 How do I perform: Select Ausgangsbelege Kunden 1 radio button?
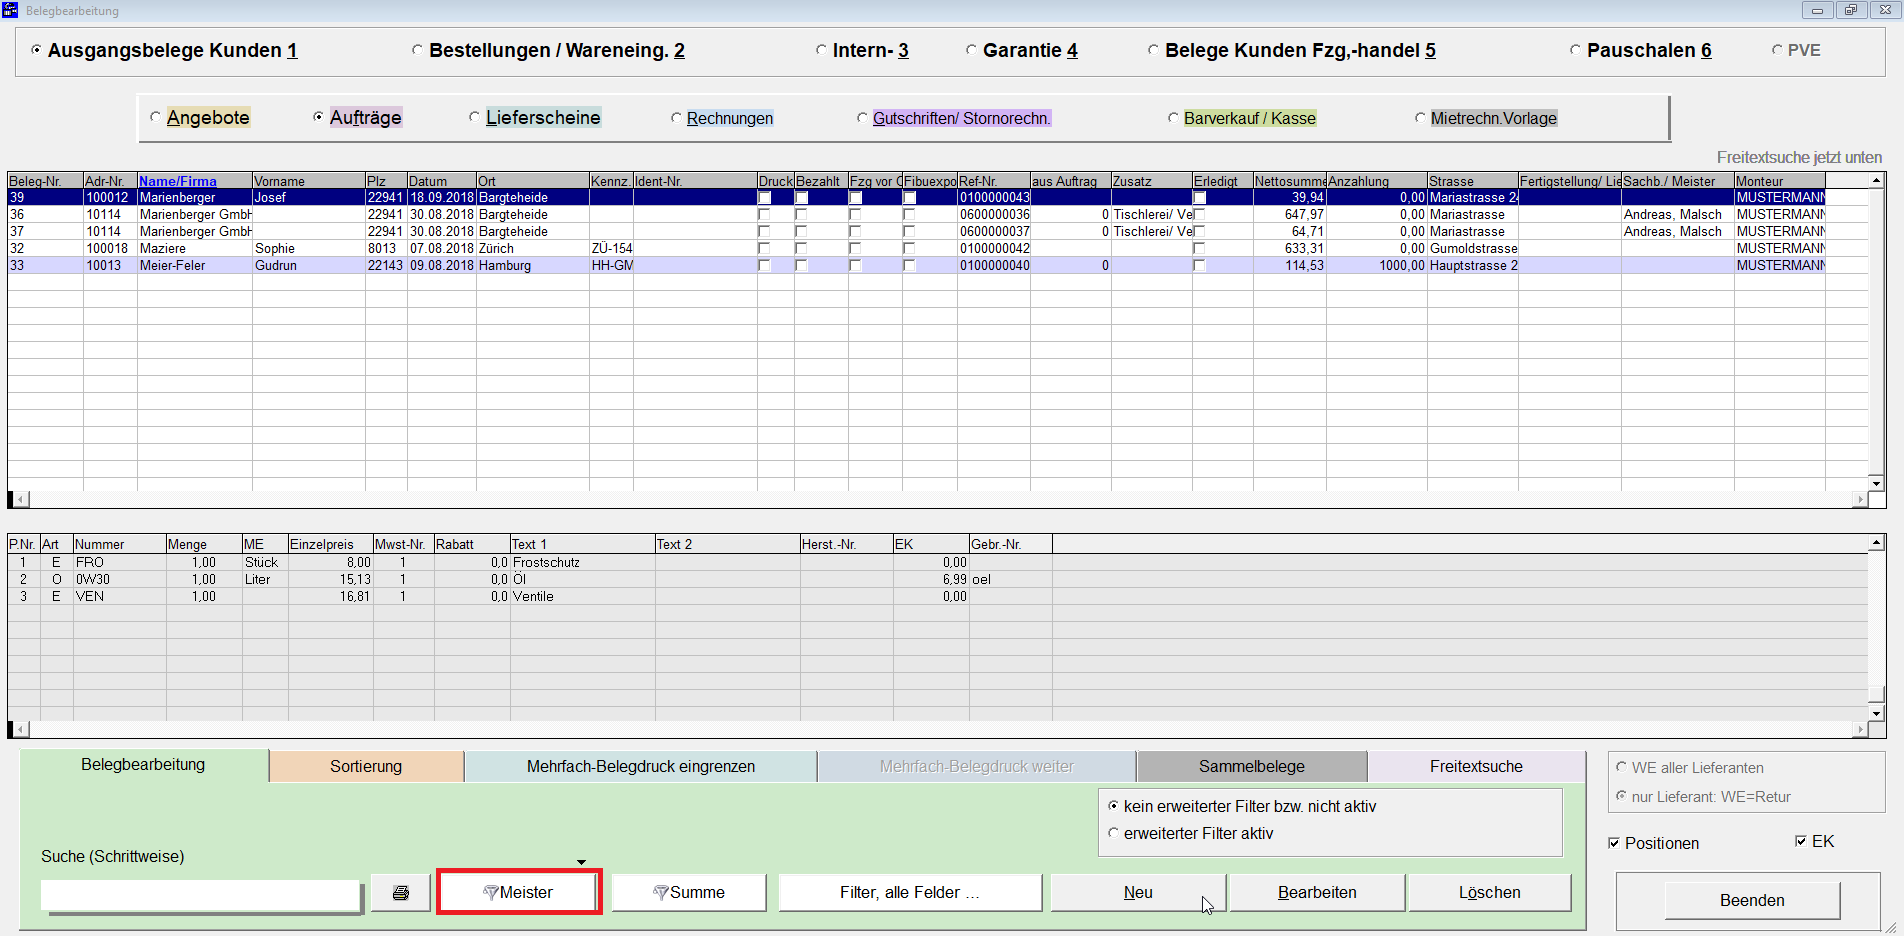pos(36,50)
